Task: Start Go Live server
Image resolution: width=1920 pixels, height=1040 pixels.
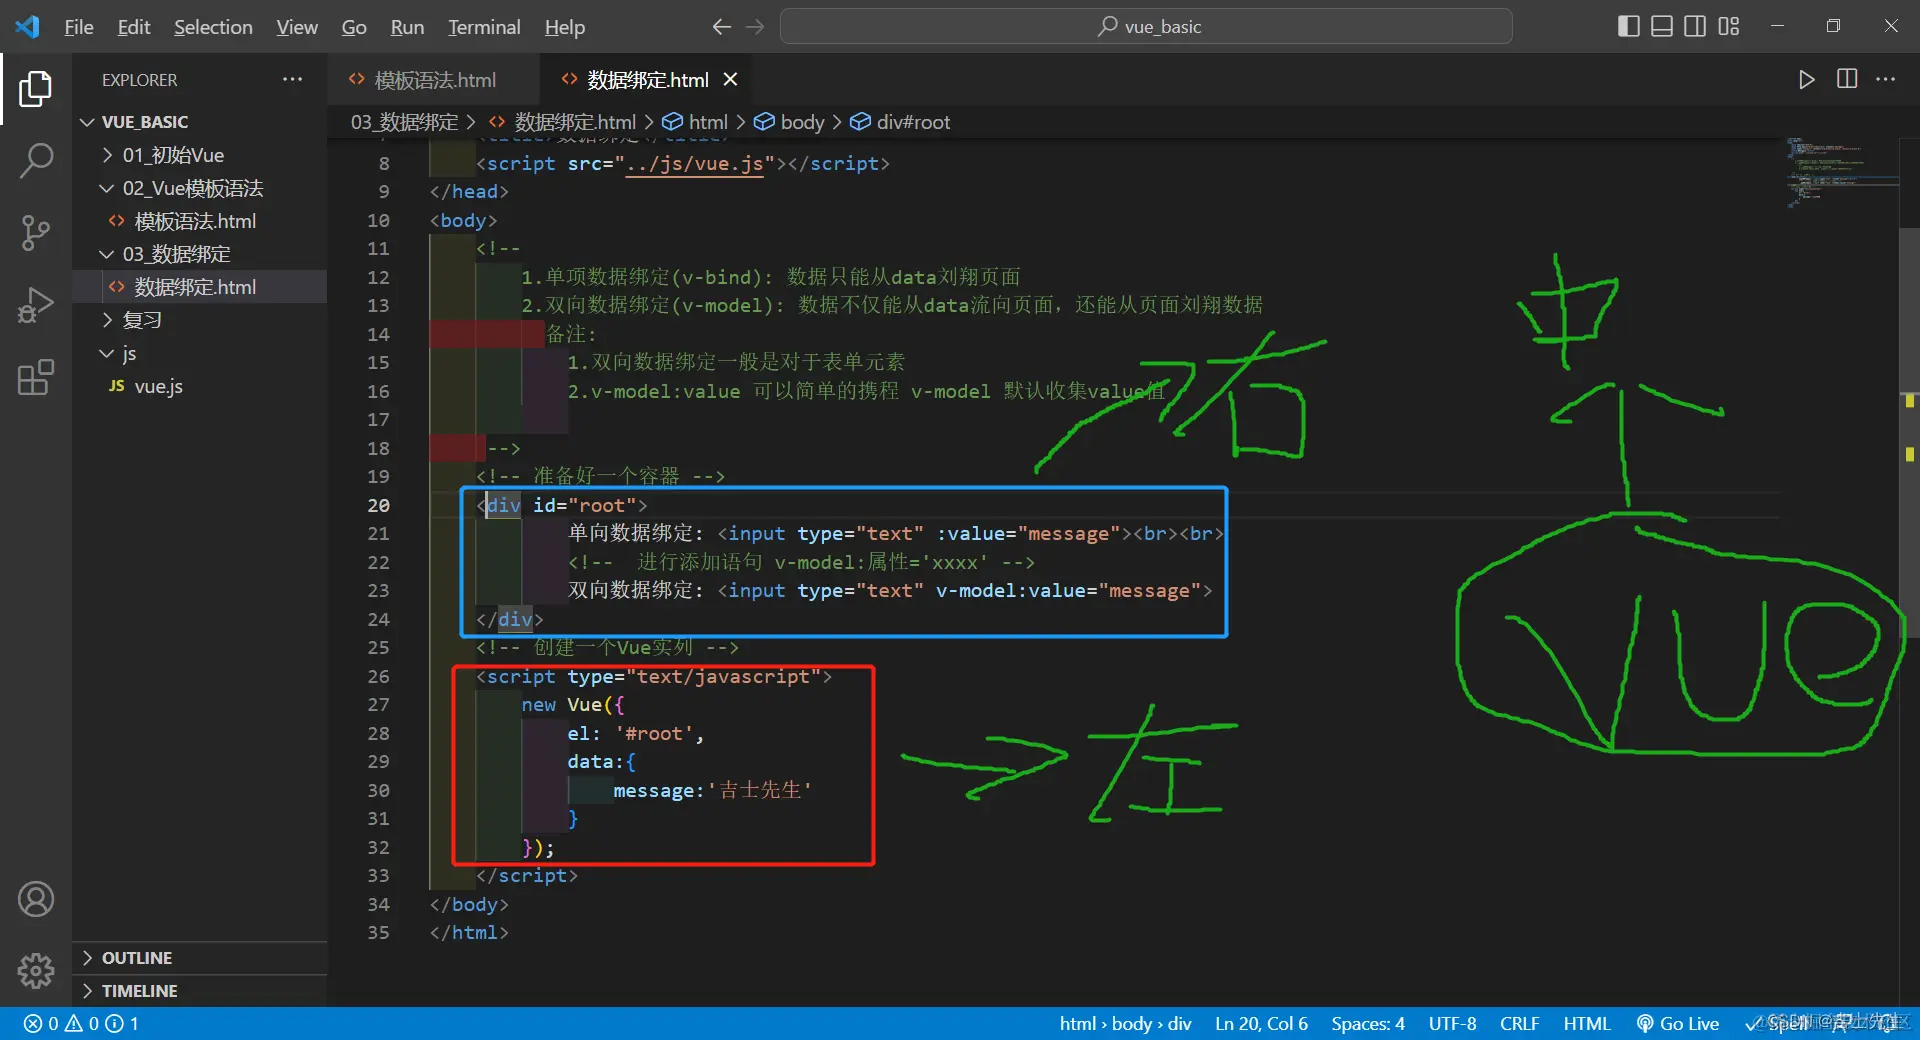Action: 1678,1023
